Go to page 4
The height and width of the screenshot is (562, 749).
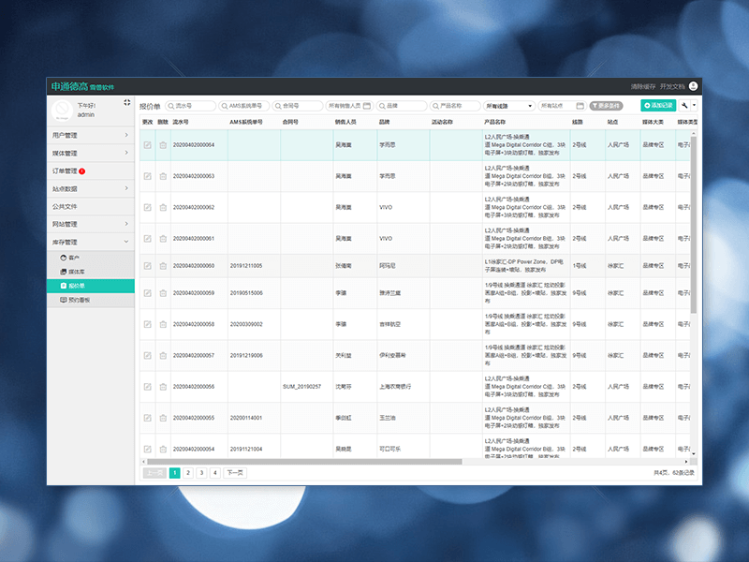215,473
